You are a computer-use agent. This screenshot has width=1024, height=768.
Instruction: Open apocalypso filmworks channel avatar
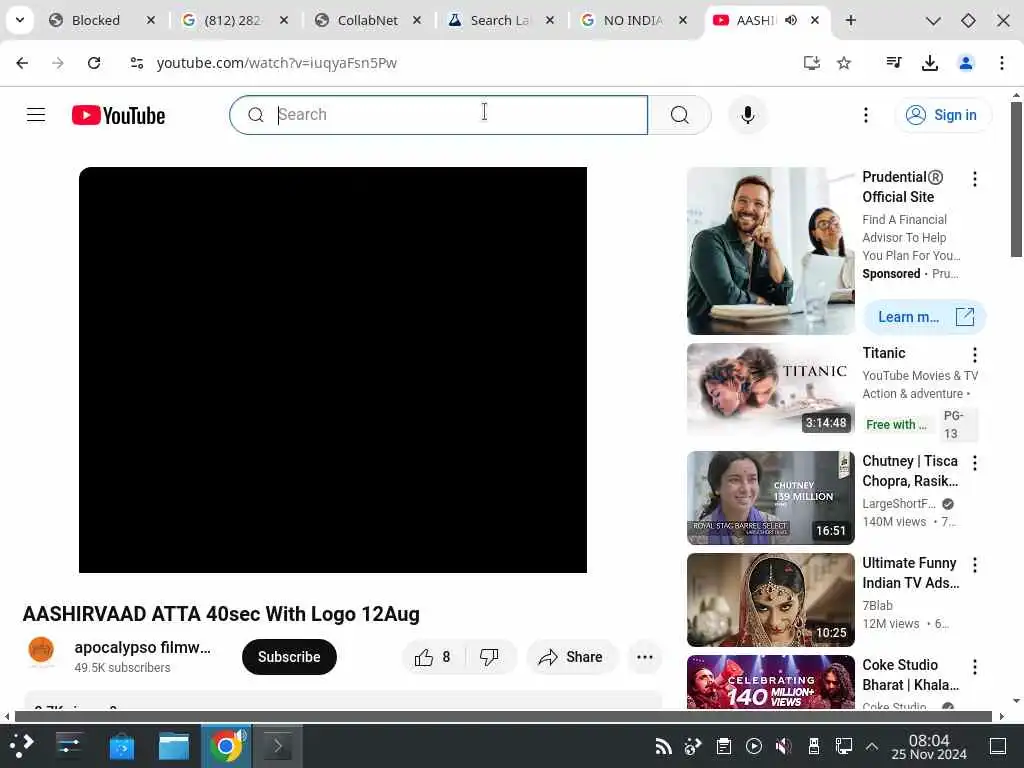pyautogui.click(x=41, y=650)
